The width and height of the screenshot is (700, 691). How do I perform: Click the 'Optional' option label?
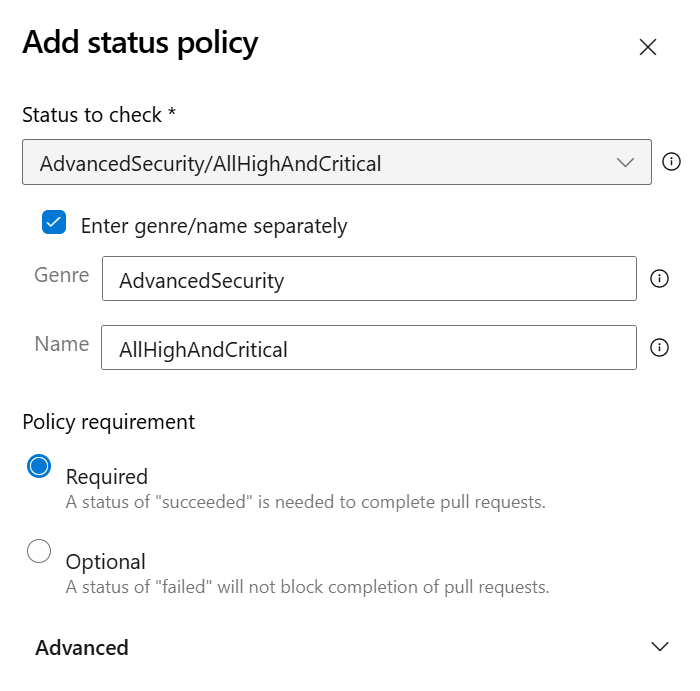point(106,561)
